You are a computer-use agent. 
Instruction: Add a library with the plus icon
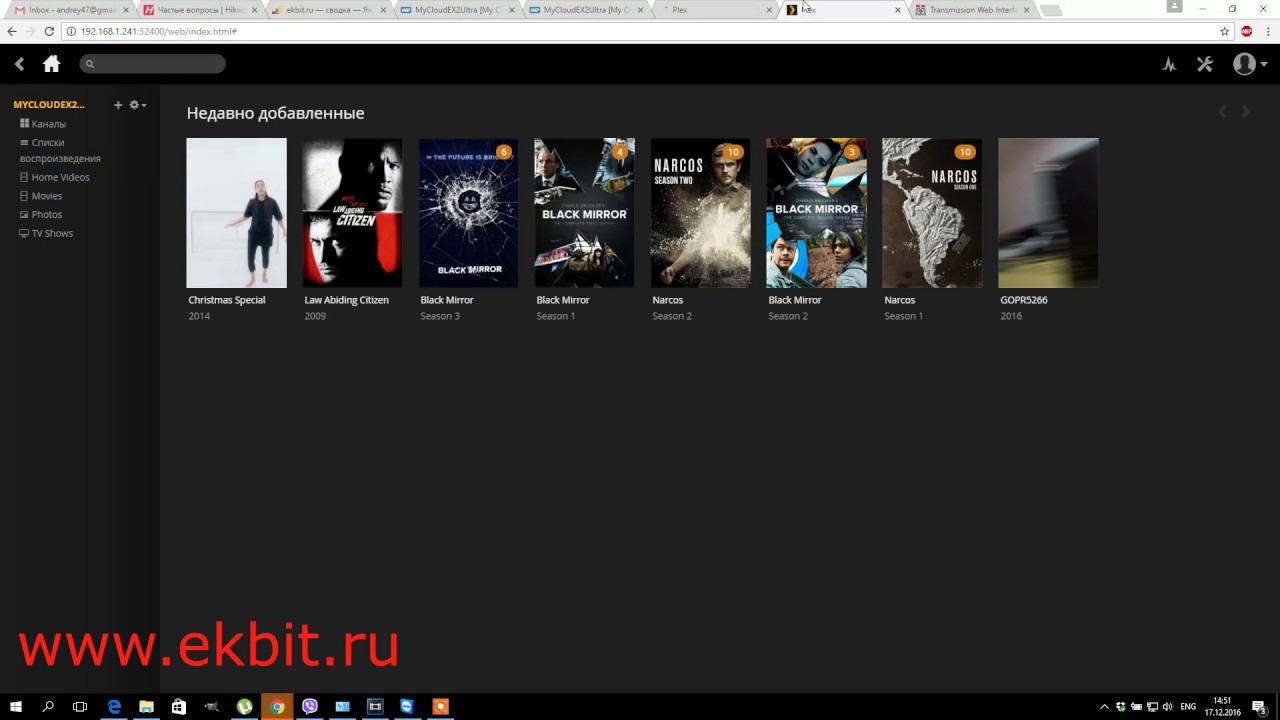click(x=118, y=105)
